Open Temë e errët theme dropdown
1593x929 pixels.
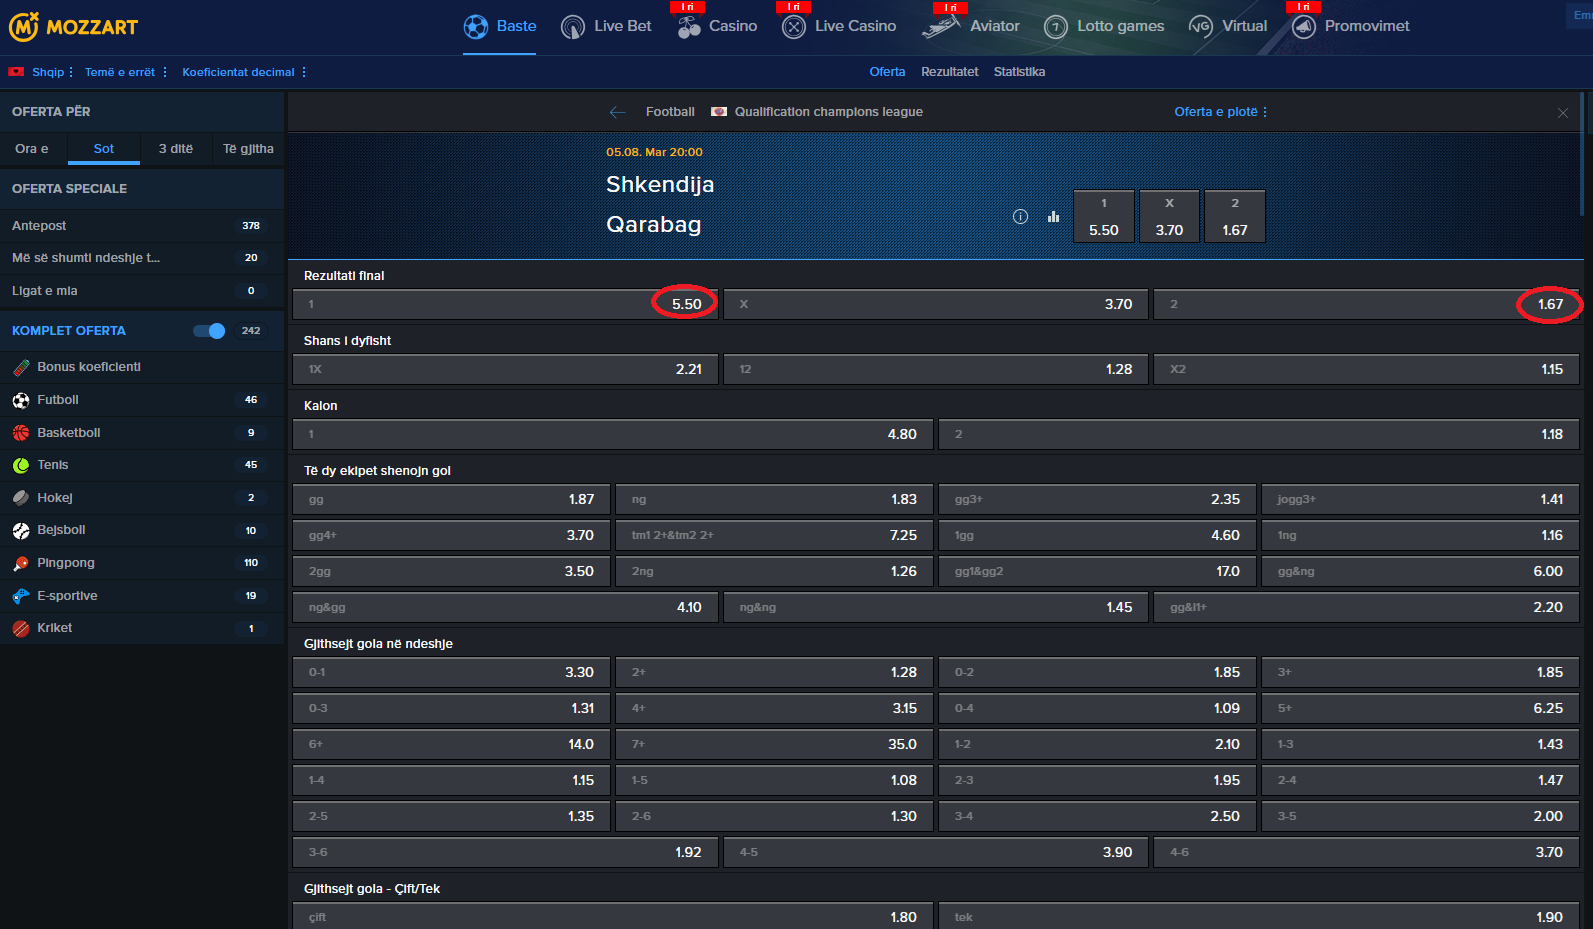(126, 72)
